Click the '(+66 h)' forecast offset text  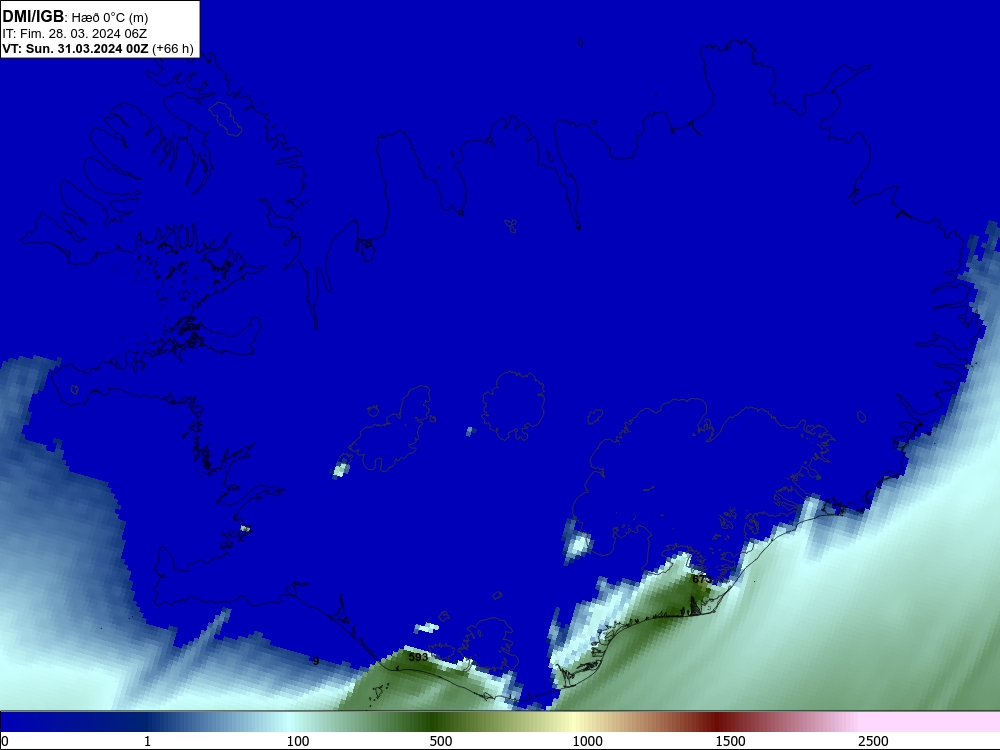tap(173, 49)
